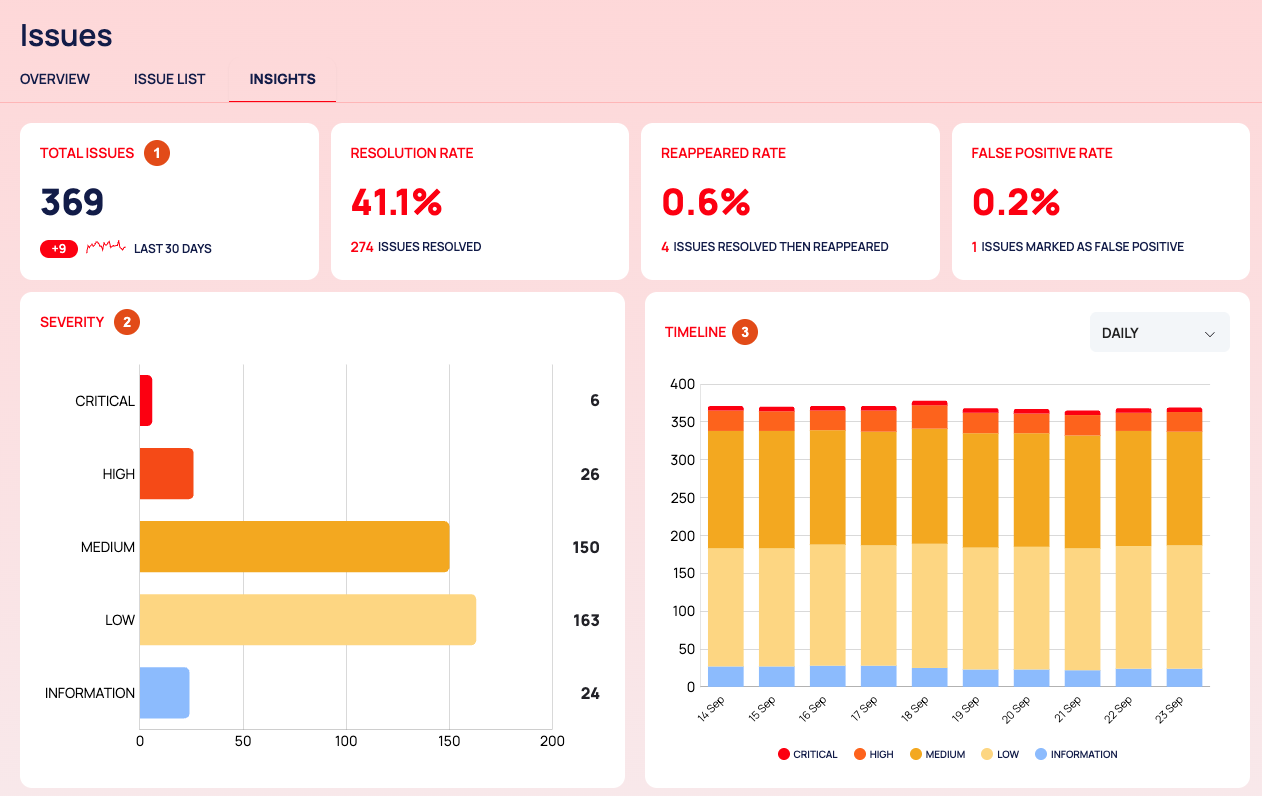Click the Total Issues card title
The width and height of the screenshot is (1262, 796).
[87, 153]
